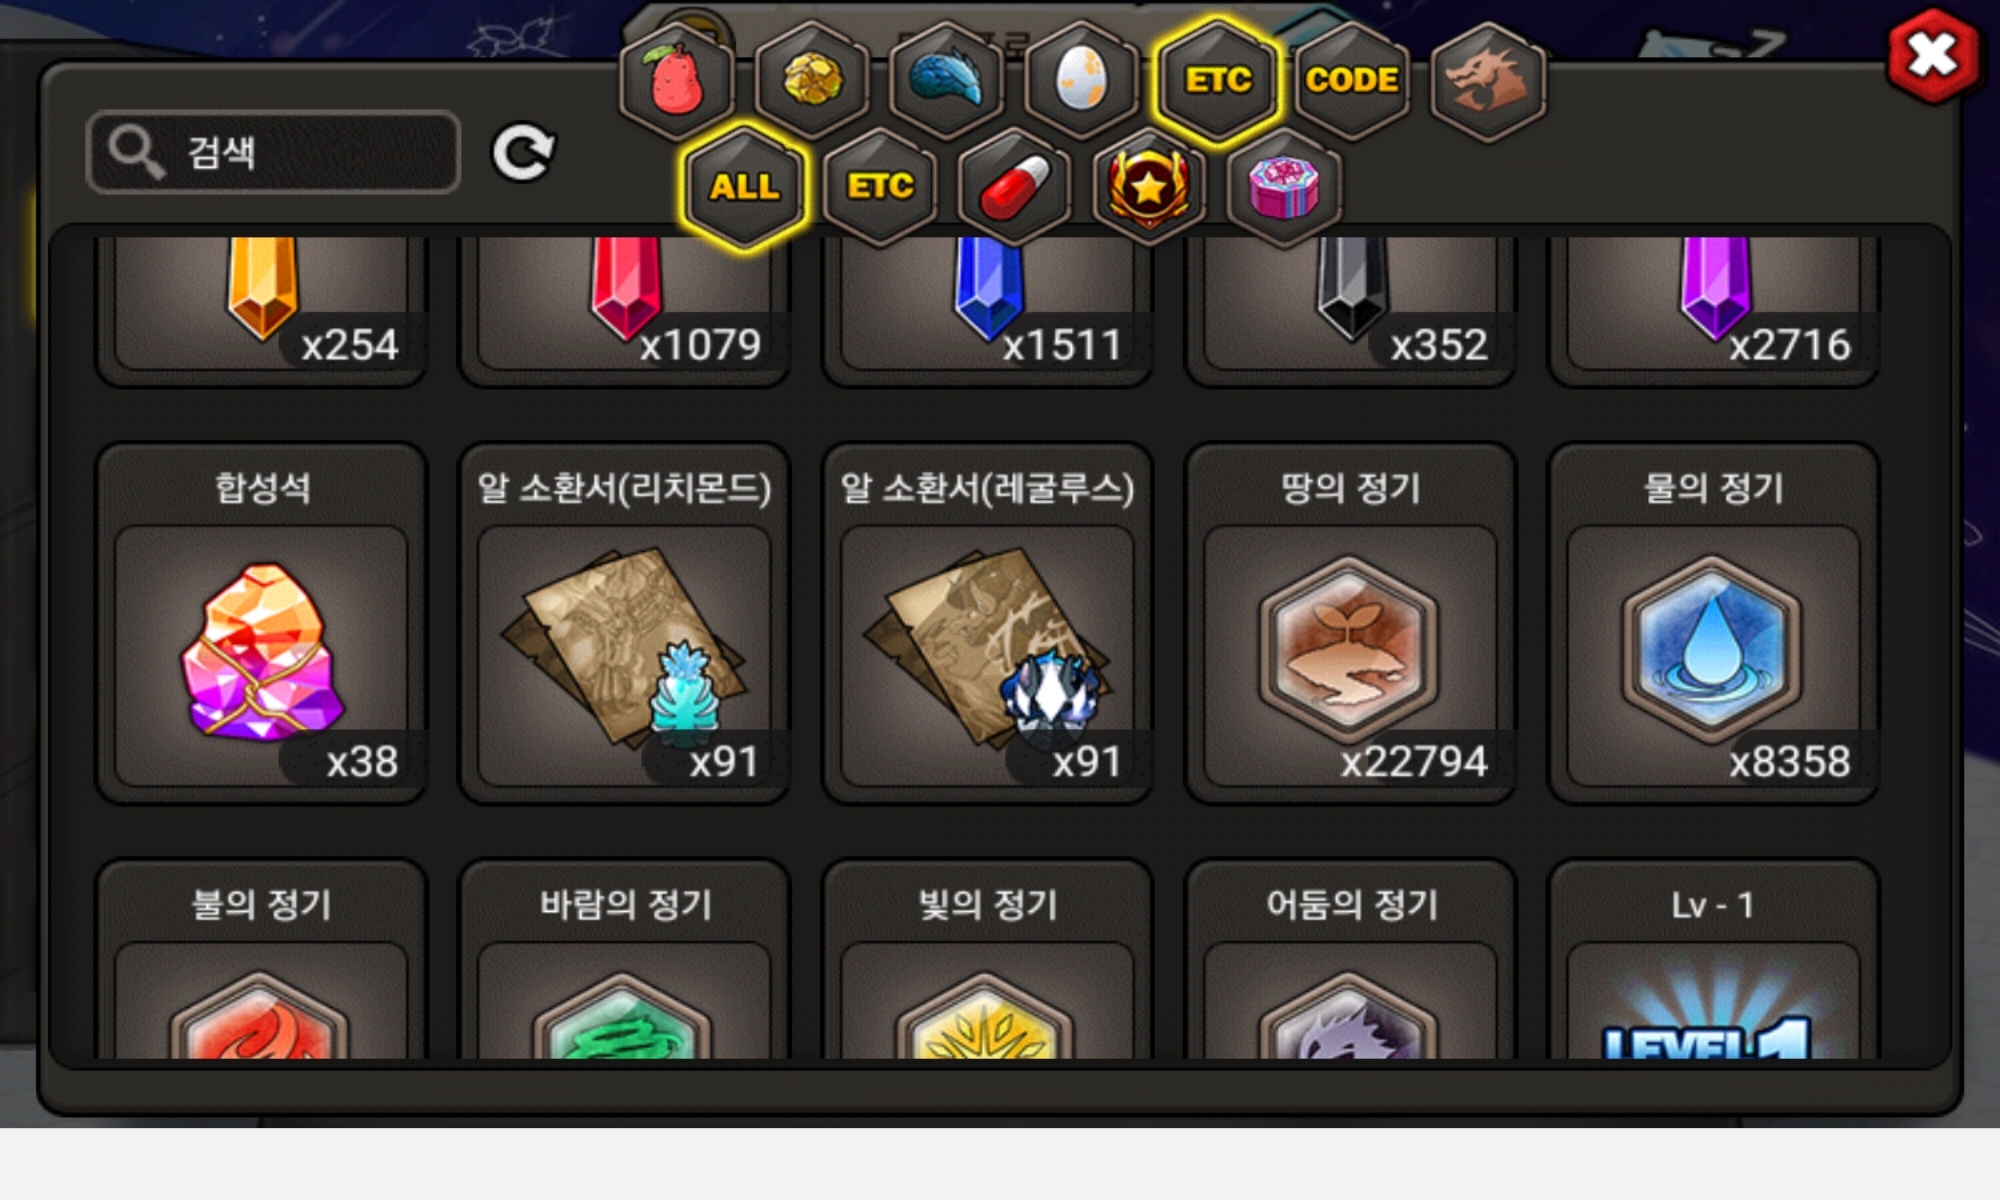Filter by pink gift box items
Viewport: 2000px width, 1200px height.
coord(1284,187)
